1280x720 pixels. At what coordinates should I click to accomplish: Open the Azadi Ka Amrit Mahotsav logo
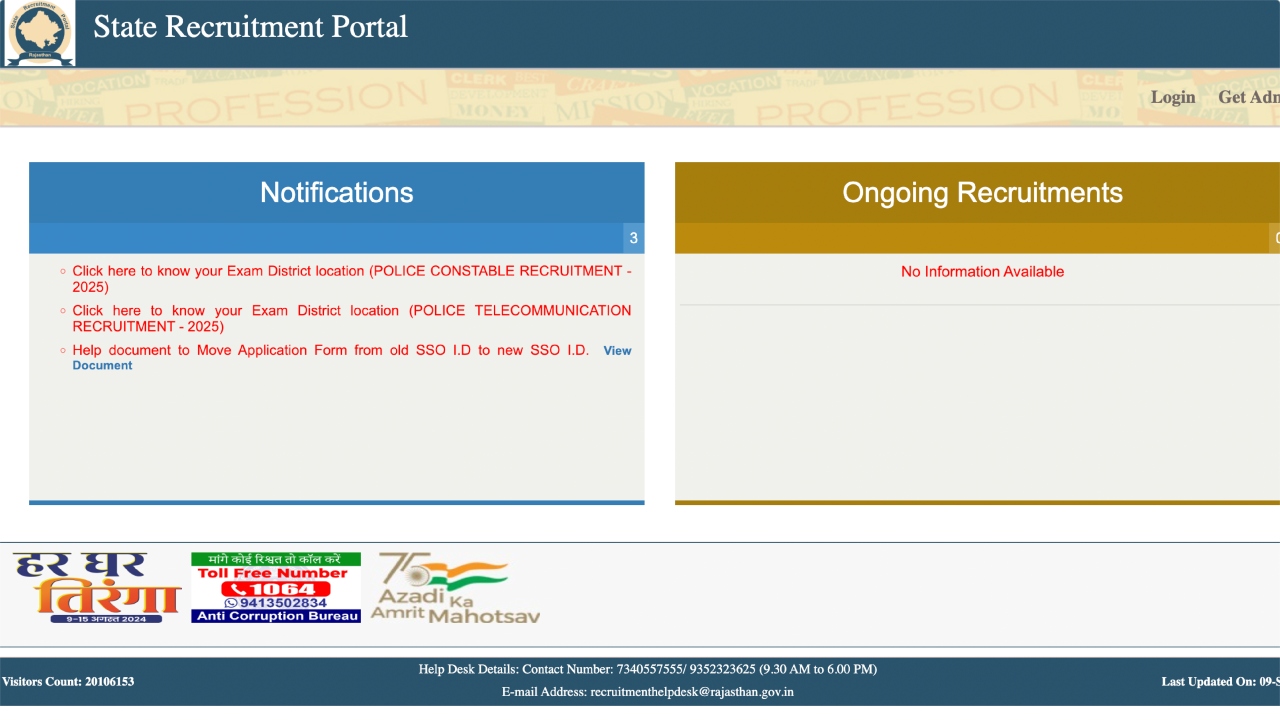[455, 588]
